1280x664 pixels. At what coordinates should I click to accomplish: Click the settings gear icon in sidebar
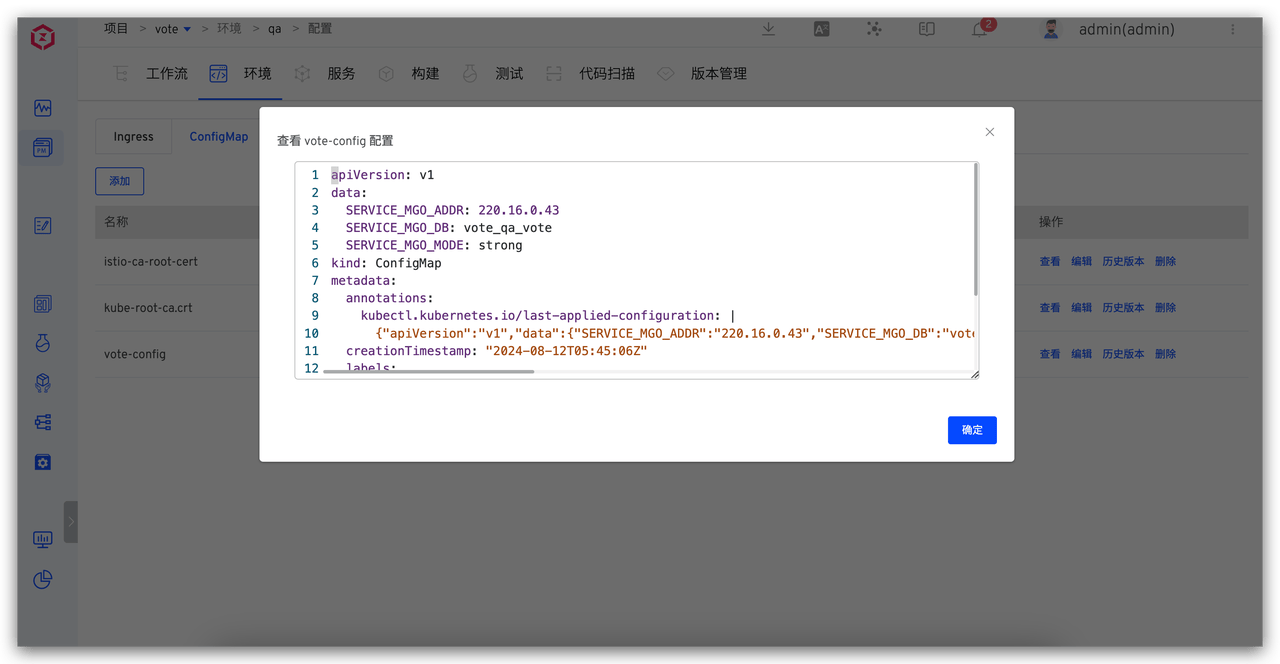[x=42, y=462]
